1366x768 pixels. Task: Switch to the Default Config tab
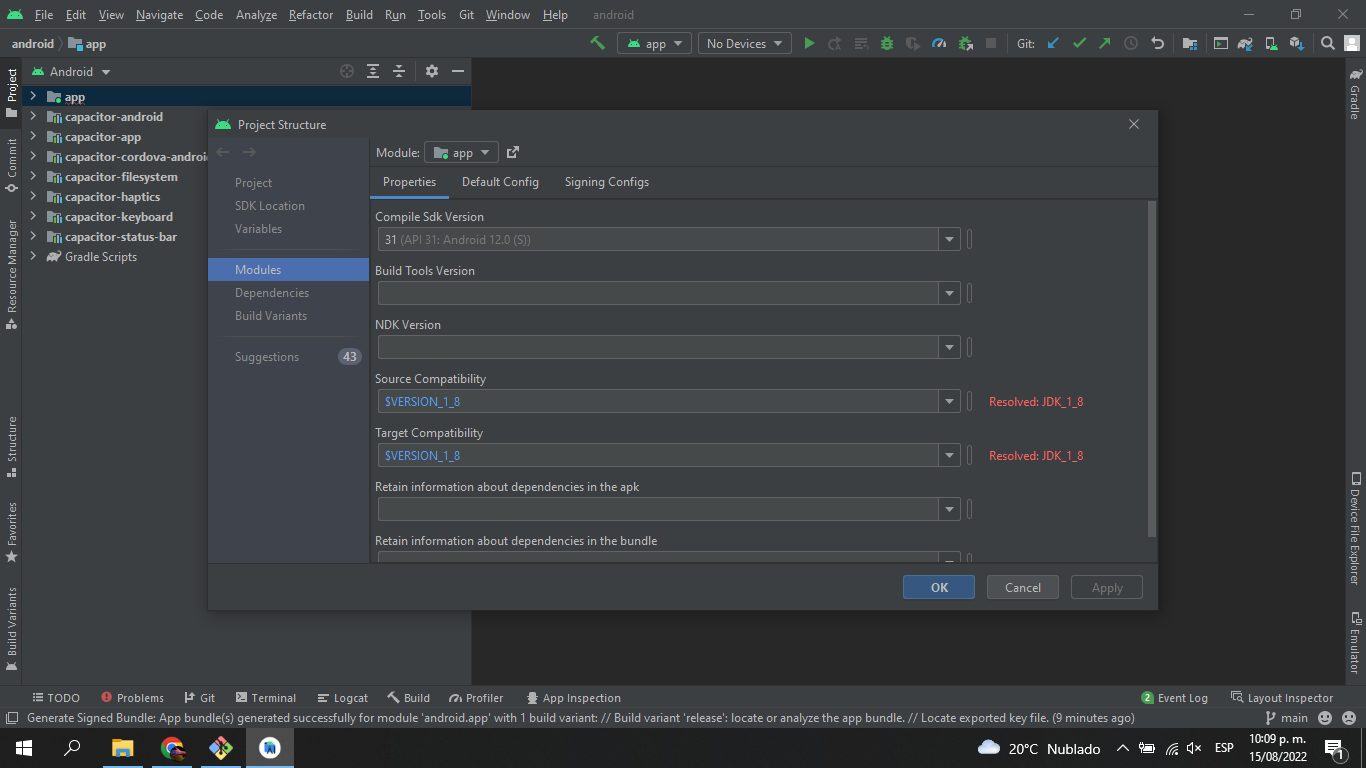click(500, 182)
